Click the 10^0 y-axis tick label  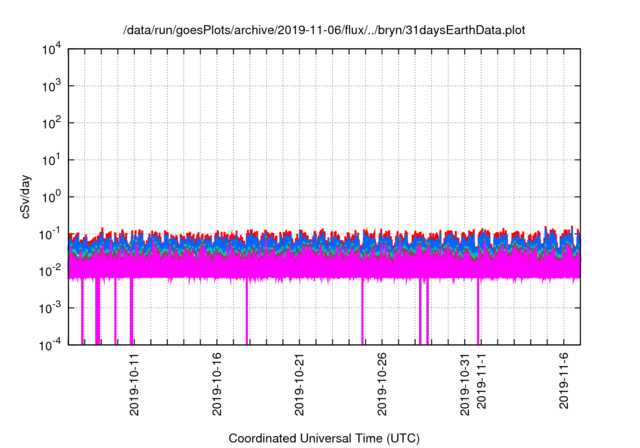tap(52, 197)
